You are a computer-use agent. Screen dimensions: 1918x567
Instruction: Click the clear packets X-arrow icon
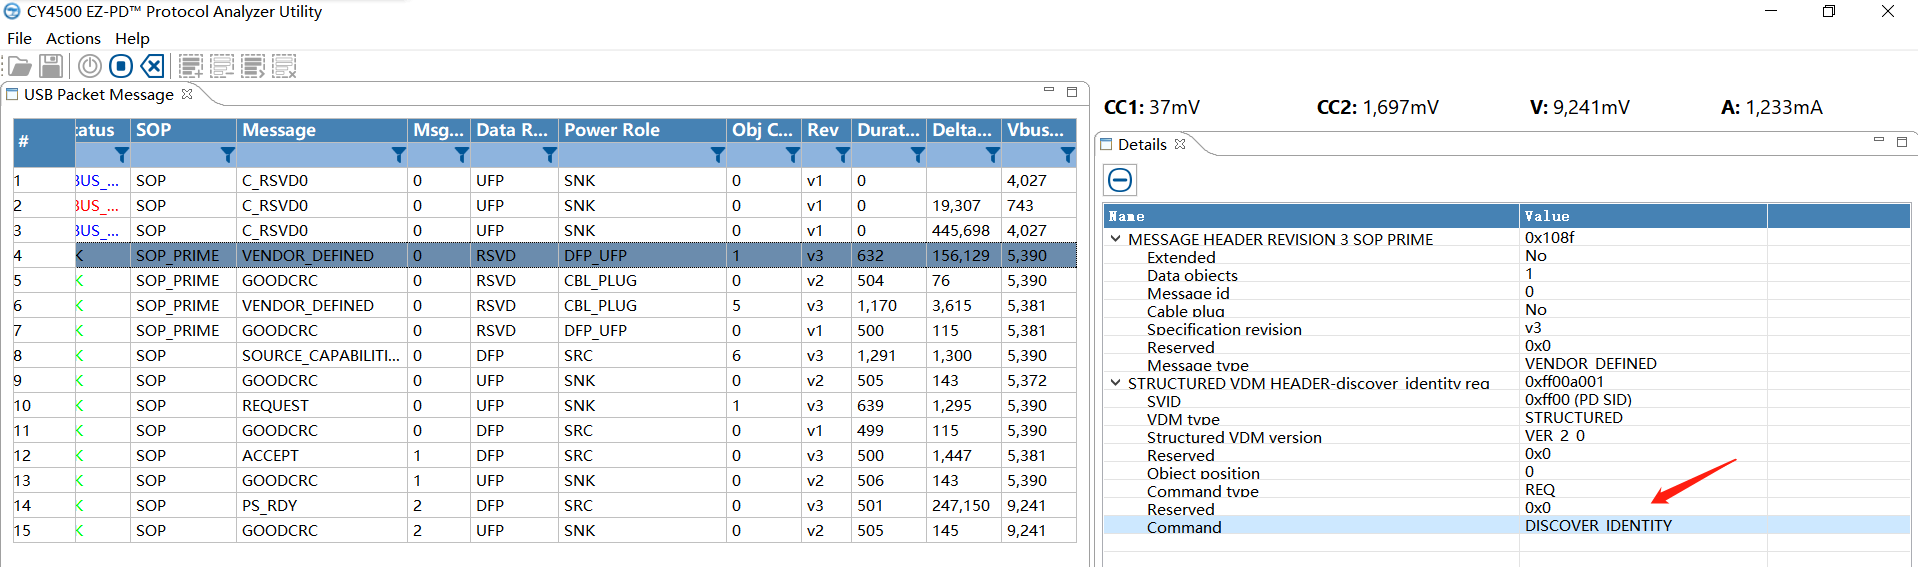pyautogui.click(x=152, y=66)
